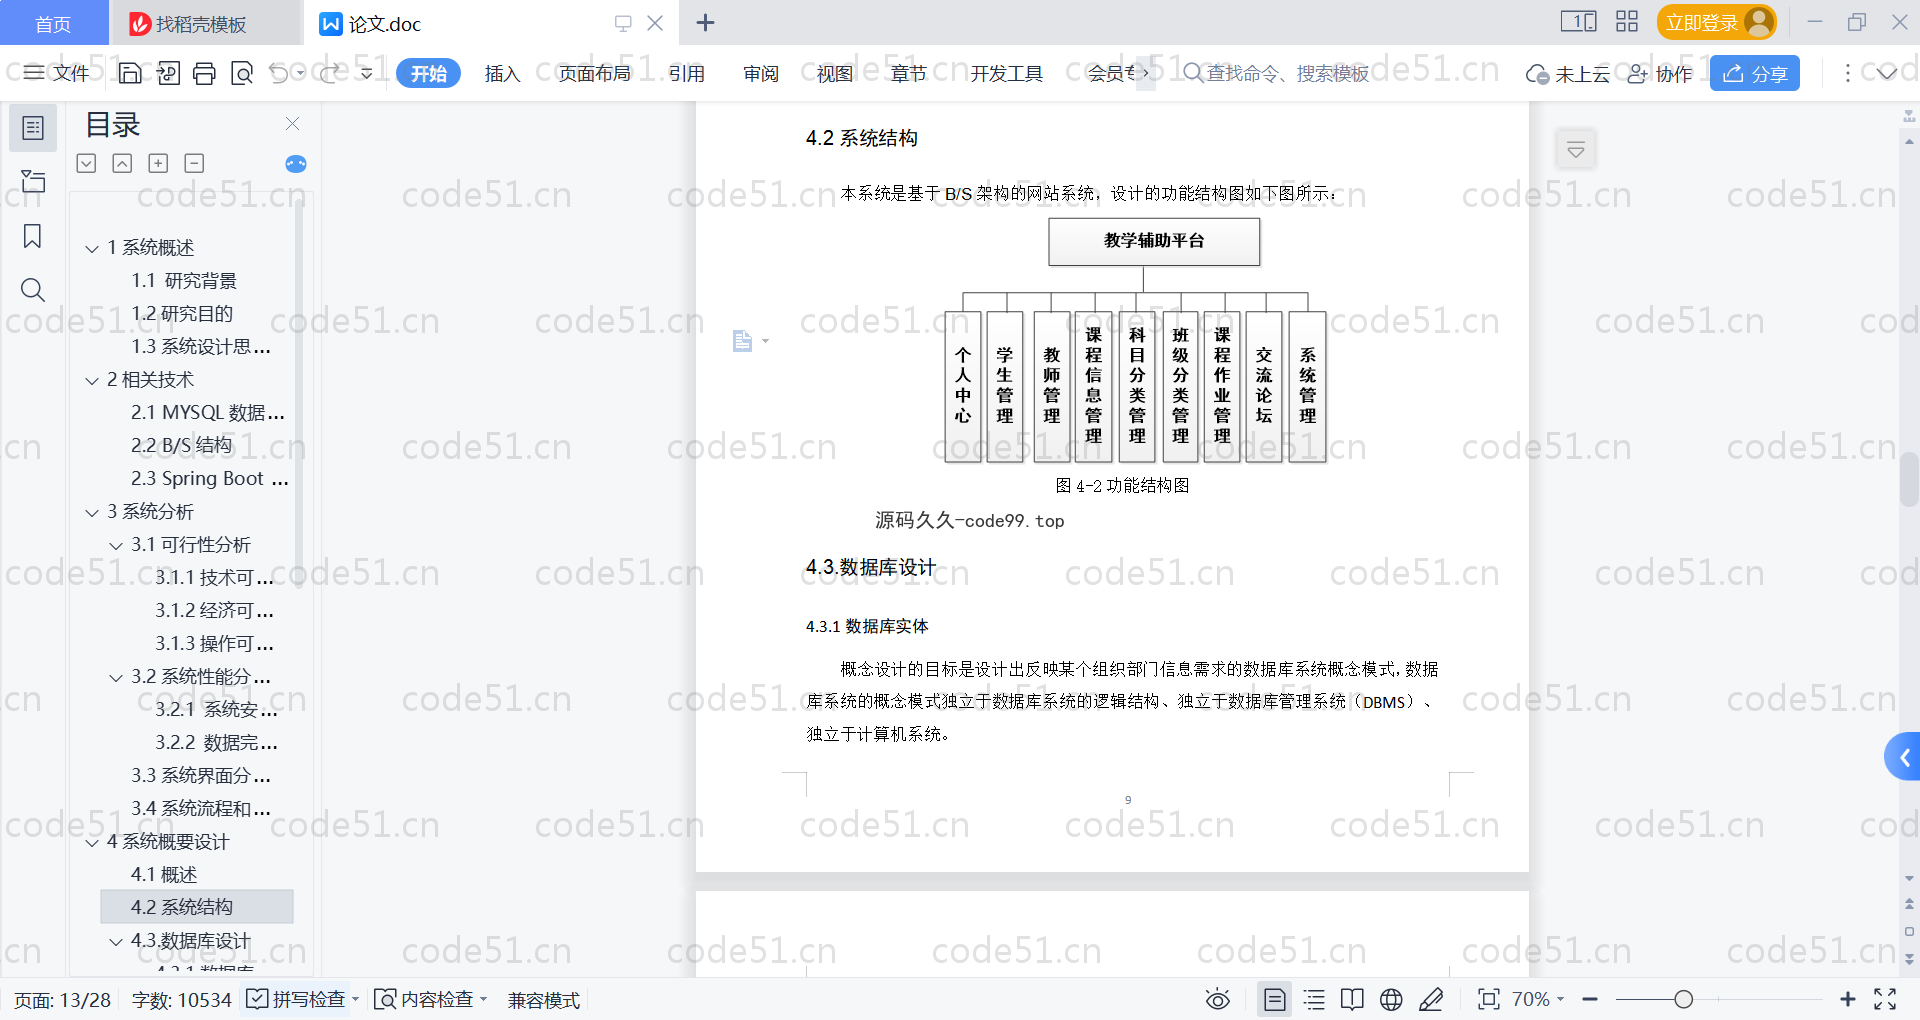Open 内容检查 dropdown in status bar

[x=430, y=999]
